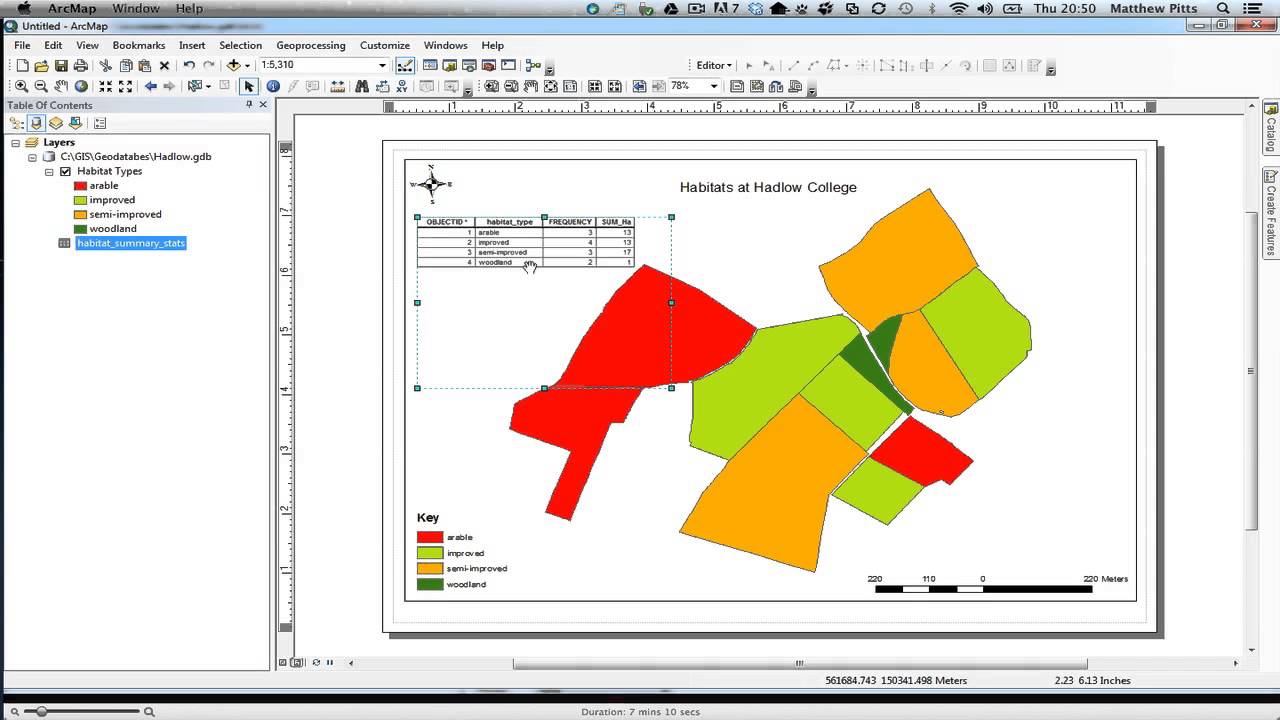Open Spotlight search magnifier icon

click(1223, 8)
